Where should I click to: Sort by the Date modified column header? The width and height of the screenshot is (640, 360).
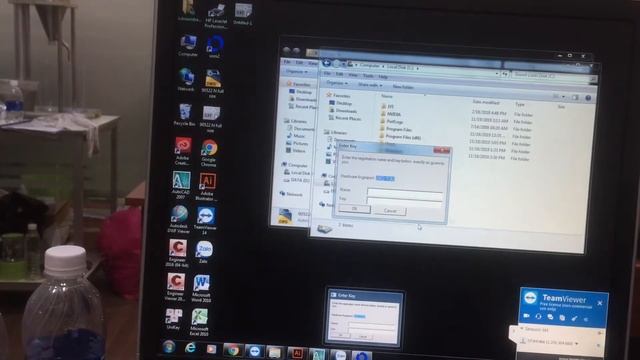(486, 102)
